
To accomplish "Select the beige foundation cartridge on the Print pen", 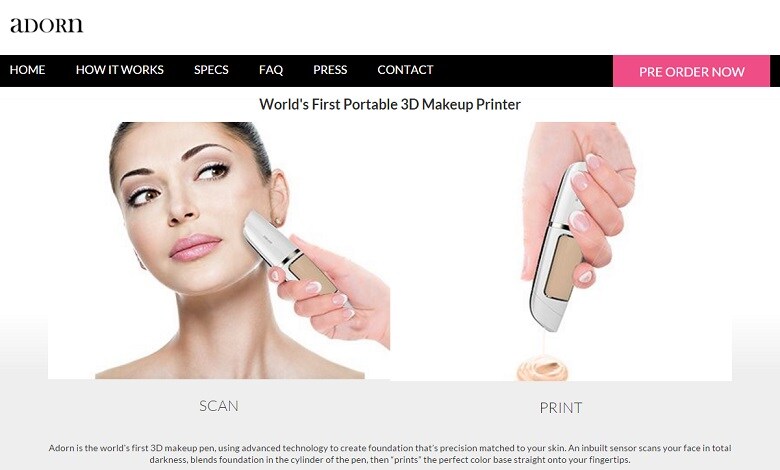I will pyautogui.click(x=563, y=267).
